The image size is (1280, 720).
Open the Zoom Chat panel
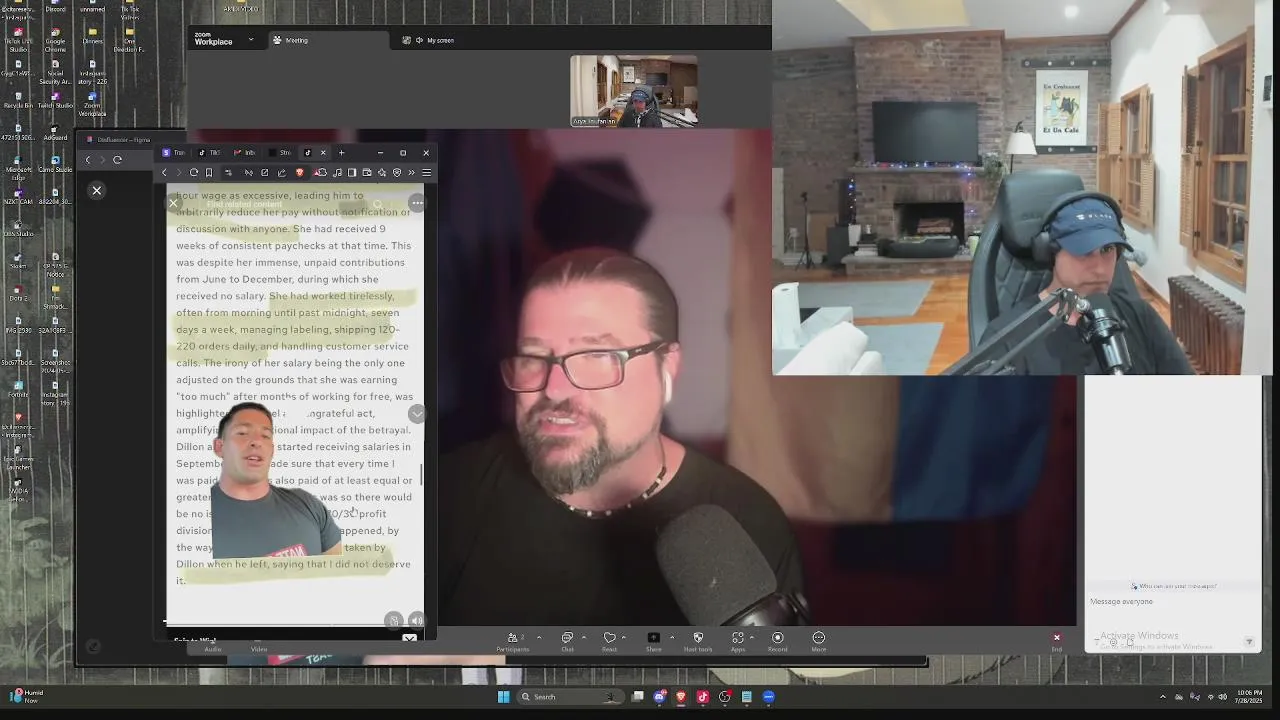567,641
